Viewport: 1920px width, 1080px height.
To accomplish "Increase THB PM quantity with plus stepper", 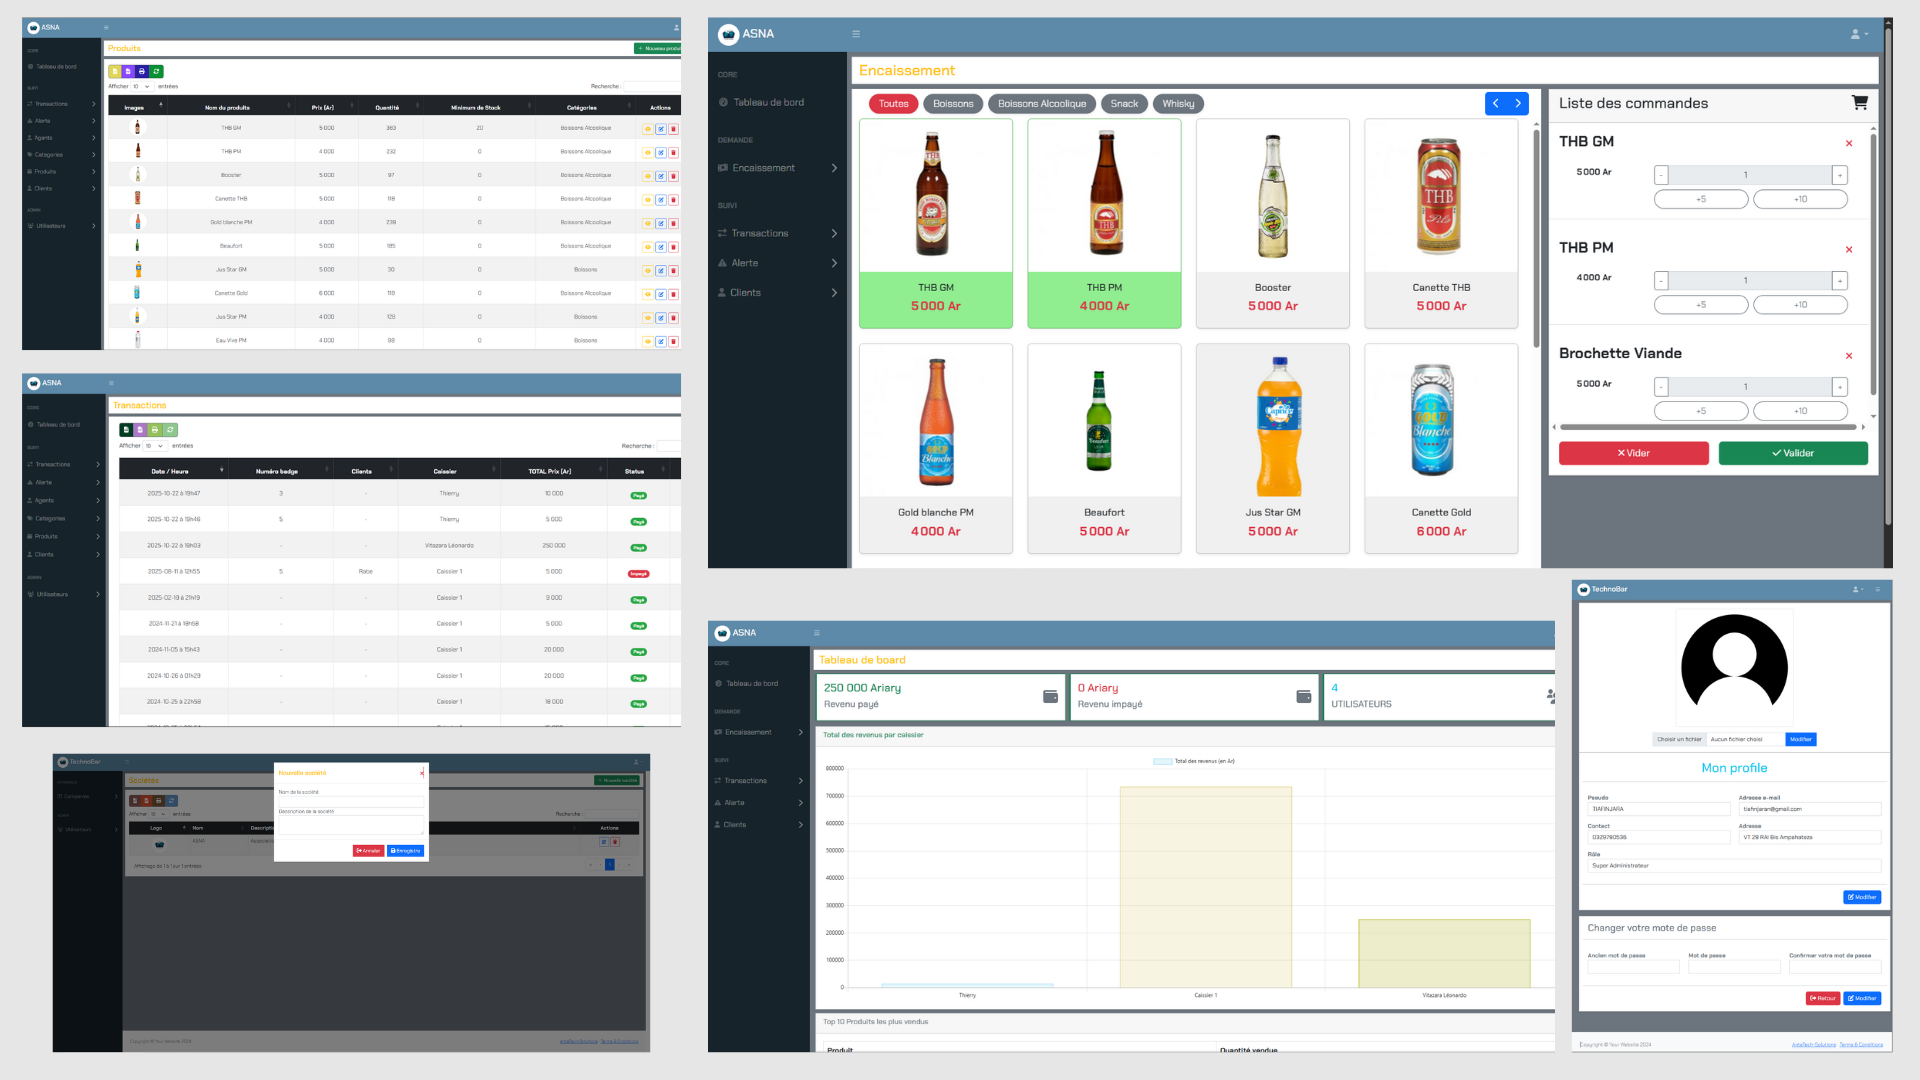I will pyautogui.click(x=1839, y=281).
